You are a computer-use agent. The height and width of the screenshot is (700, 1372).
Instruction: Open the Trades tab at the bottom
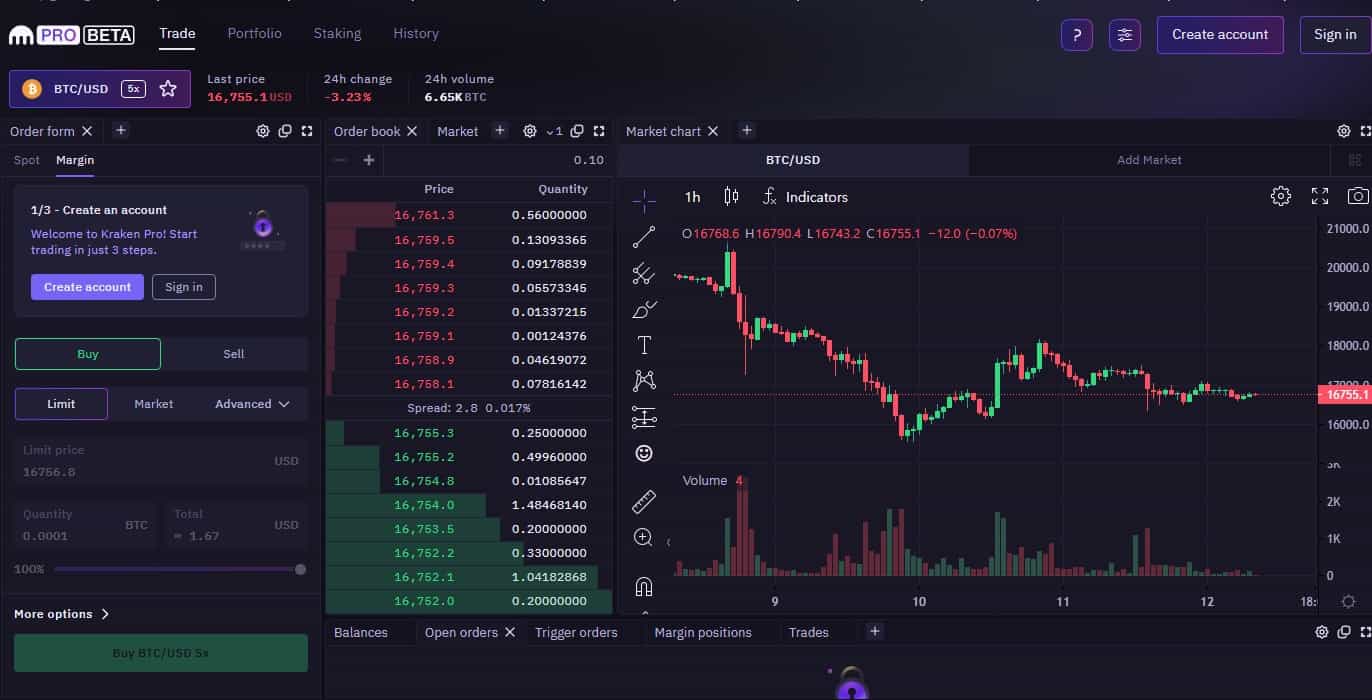(811, 631)
